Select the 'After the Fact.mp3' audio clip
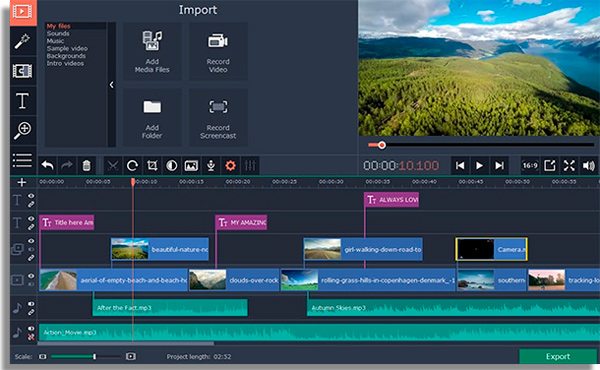Screen dimensions: 600x370 [170, 308]
